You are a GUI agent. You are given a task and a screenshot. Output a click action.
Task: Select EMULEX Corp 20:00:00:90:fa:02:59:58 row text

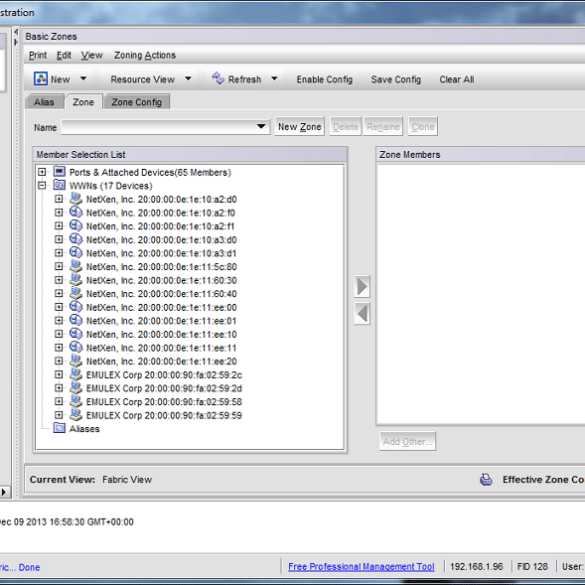tap(164, 402)
